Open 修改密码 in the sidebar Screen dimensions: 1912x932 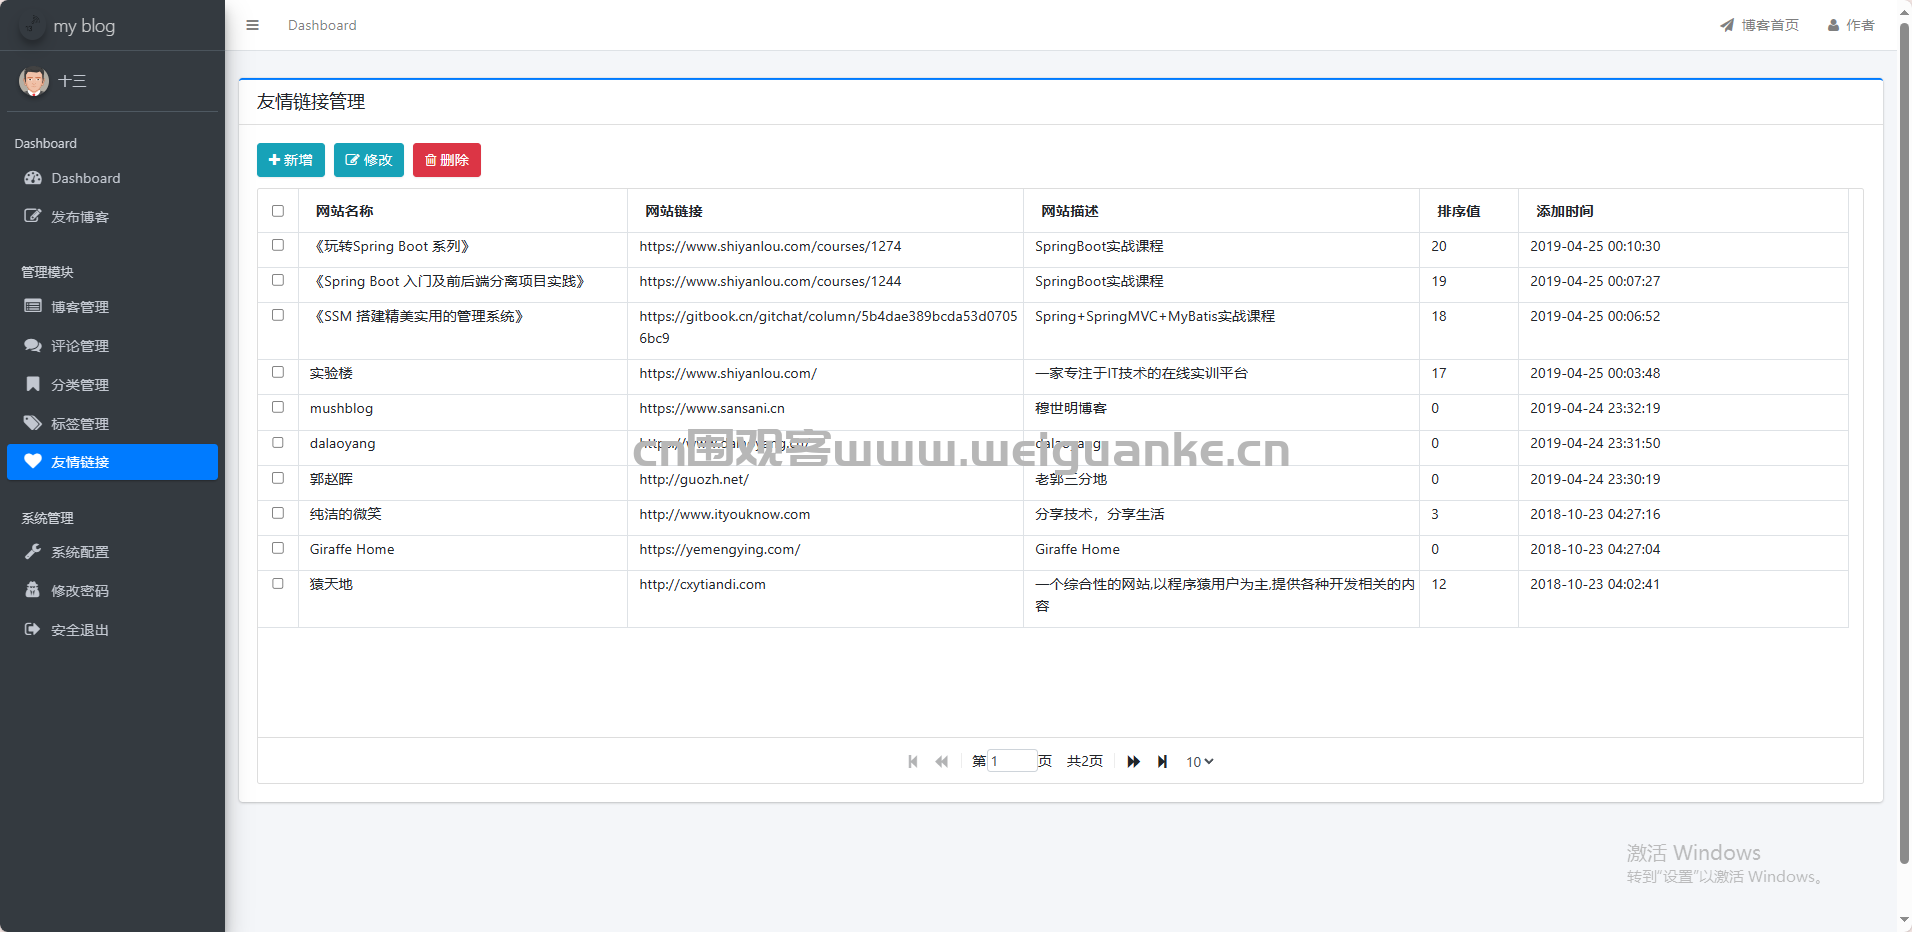(112, 590)
